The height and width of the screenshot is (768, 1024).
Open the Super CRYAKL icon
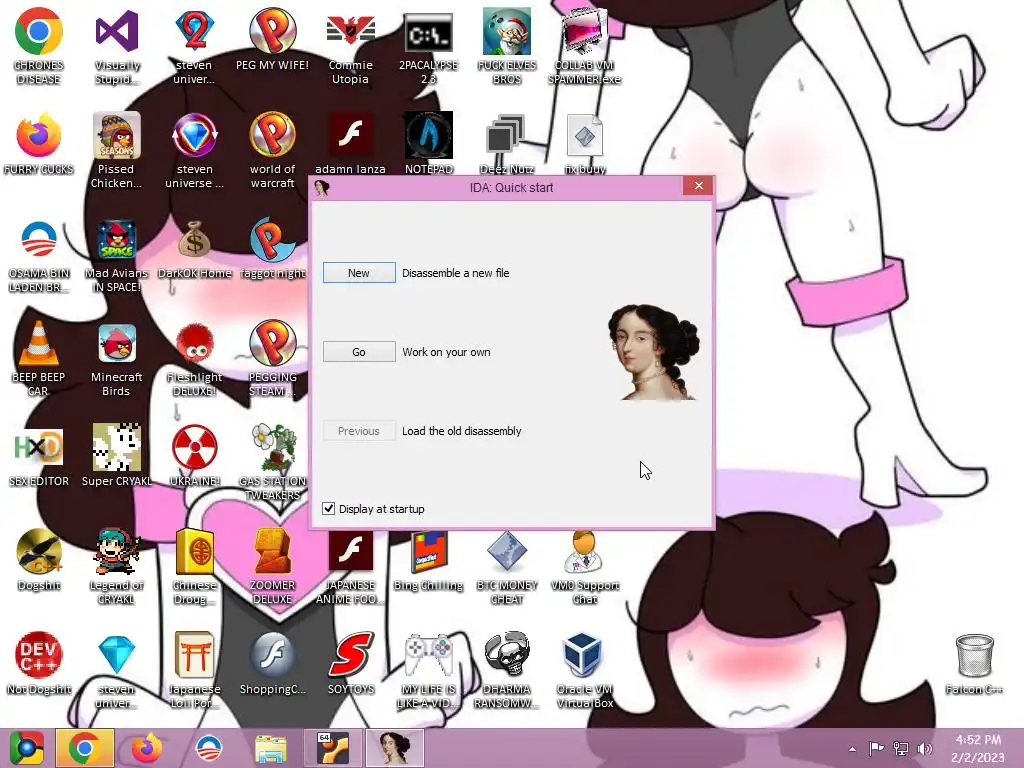pos(116,455)
